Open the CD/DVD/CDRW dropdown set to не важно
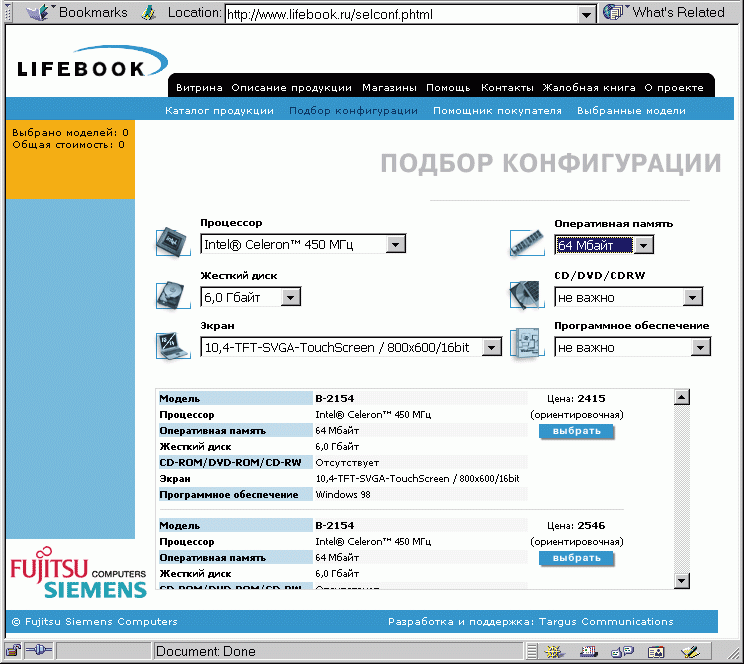The image size is (744, 664). coord(629,298)
